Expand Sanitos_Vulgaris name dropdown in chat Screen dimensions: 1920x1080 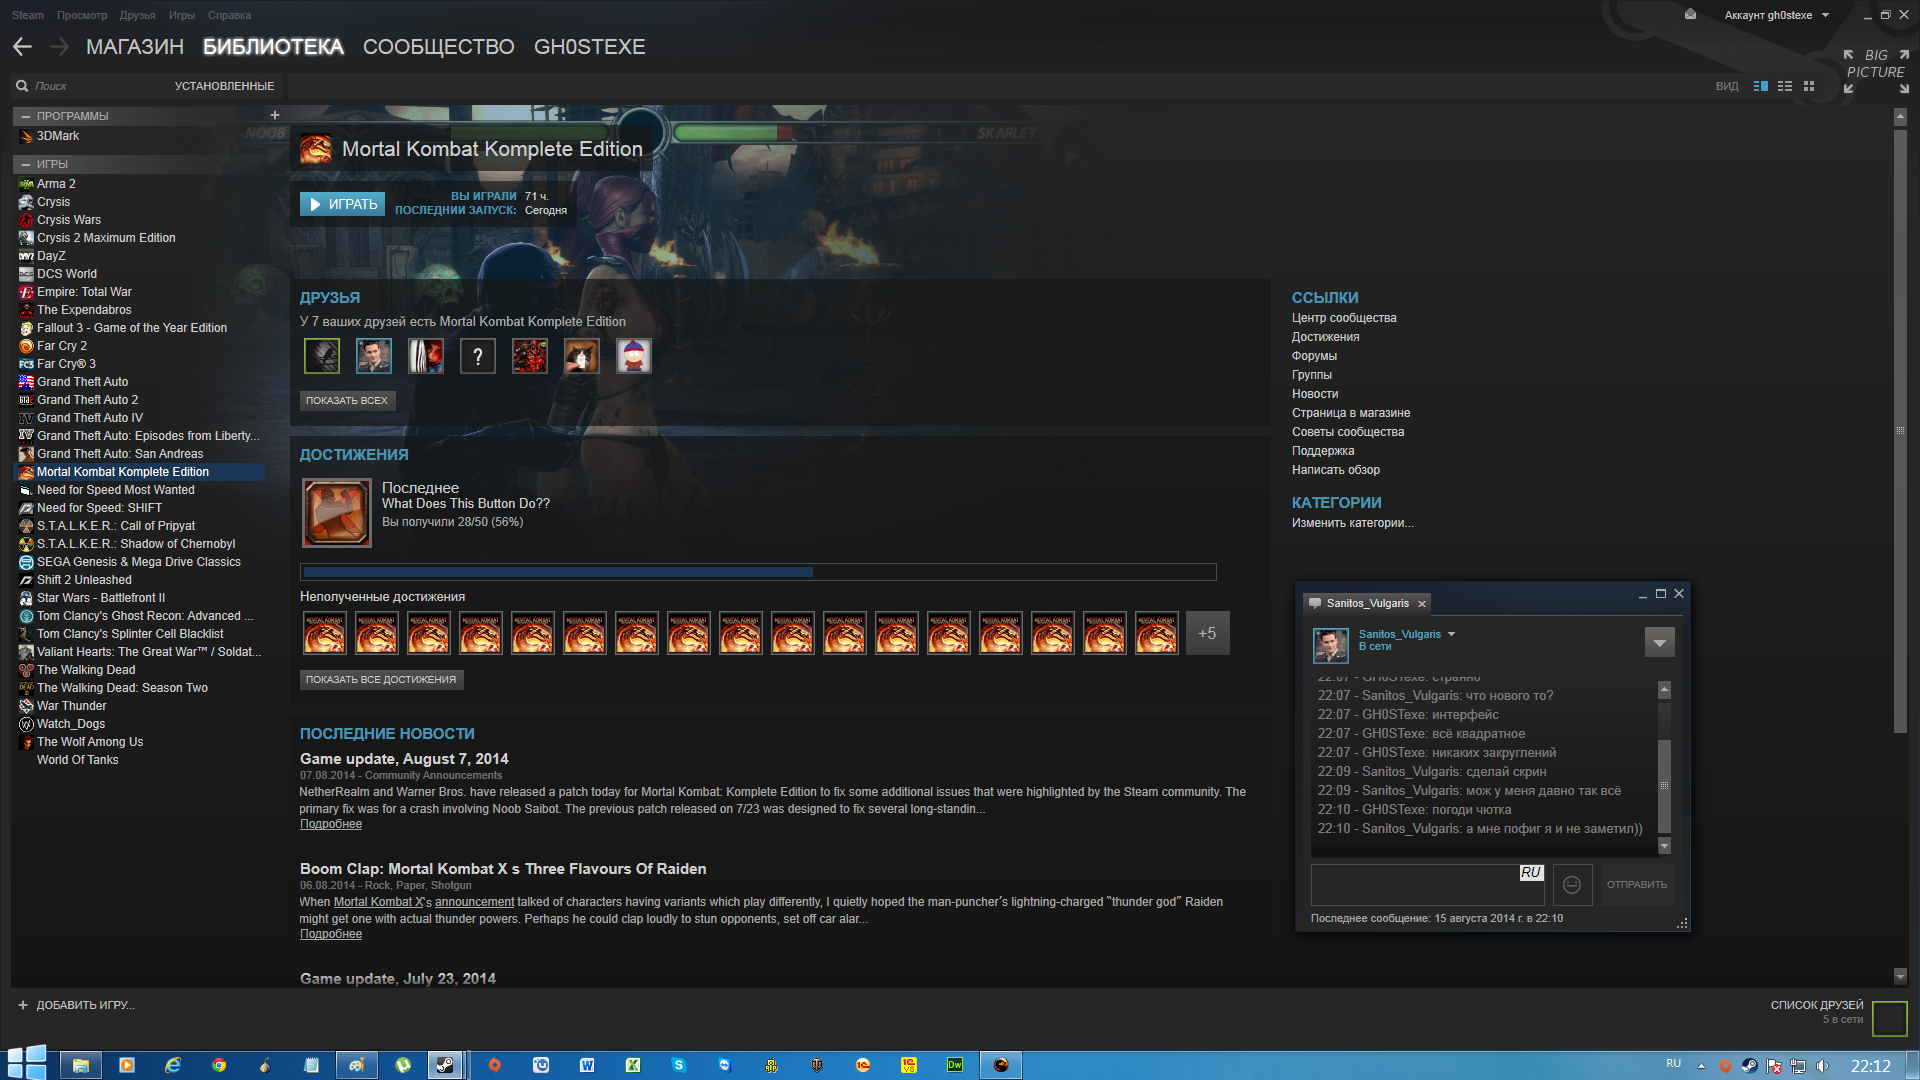coord(1452,634)
